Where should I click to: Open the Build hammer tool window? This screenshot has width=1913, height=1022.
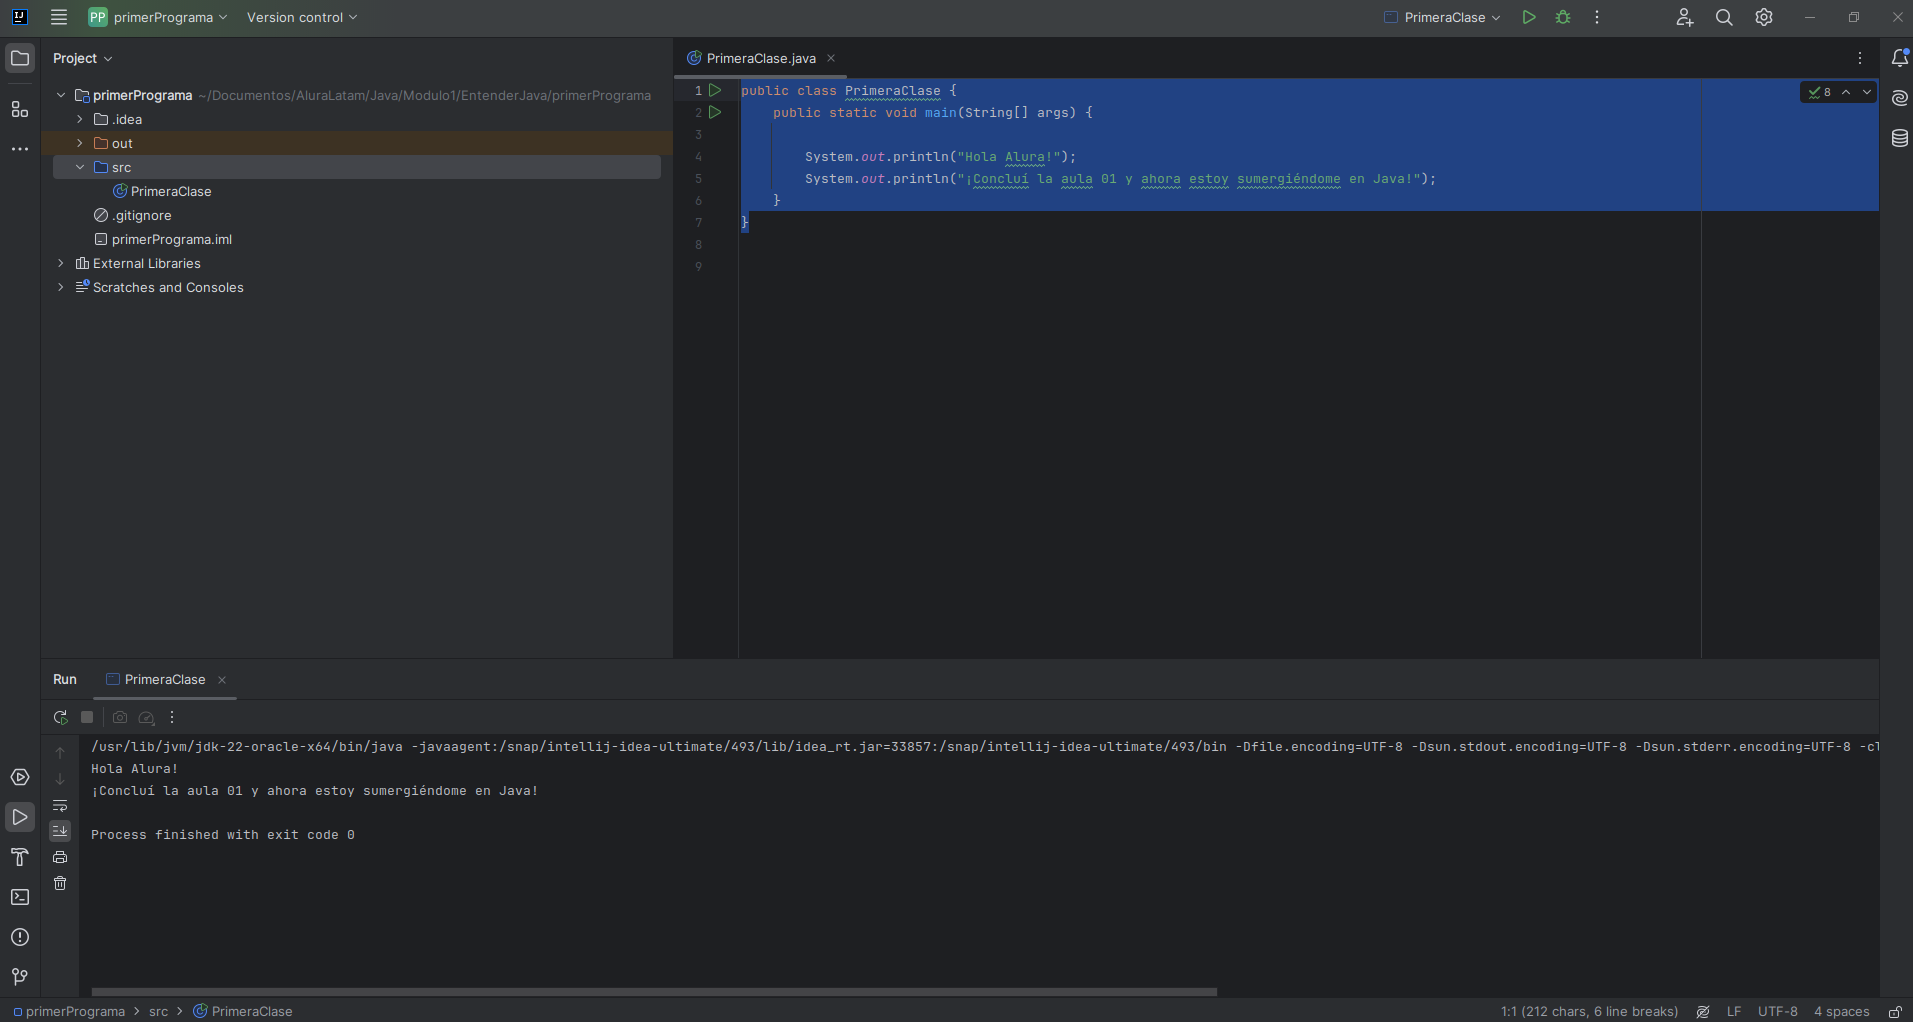(x=20, y=857)
